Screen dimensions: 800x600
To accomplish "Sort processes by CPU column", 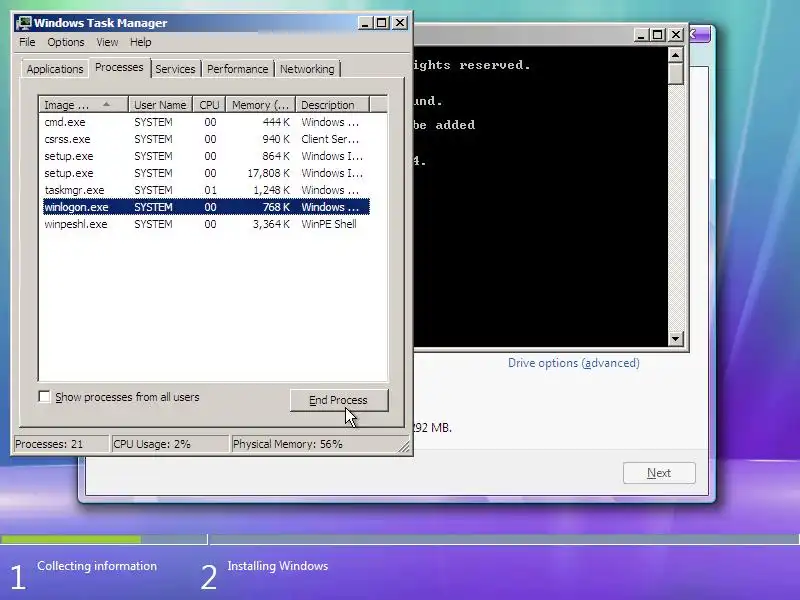I will 209,105.
